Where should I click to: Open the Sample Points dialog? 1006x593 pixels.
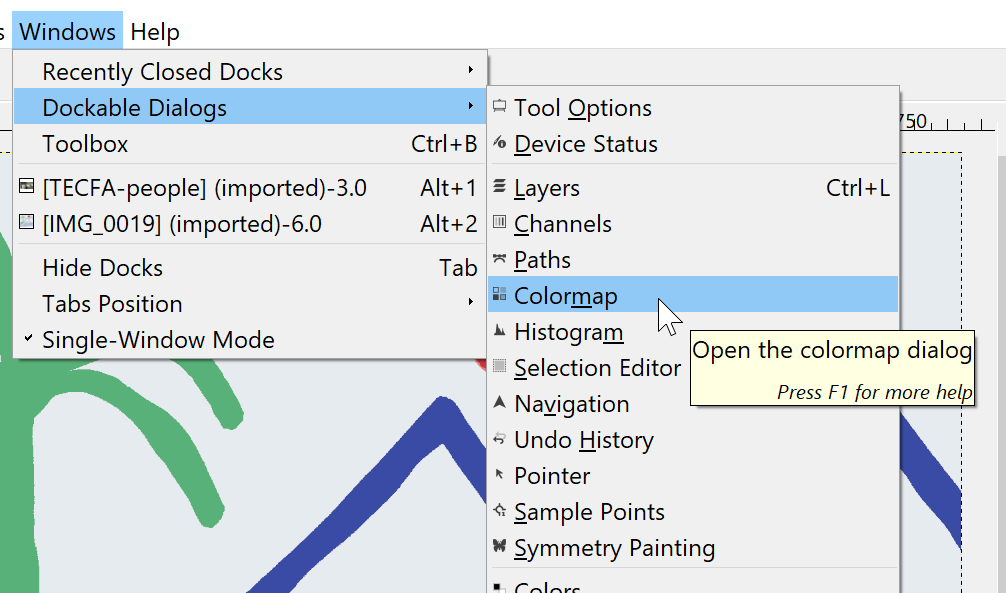pyautogui.click(x=589, y=512)
